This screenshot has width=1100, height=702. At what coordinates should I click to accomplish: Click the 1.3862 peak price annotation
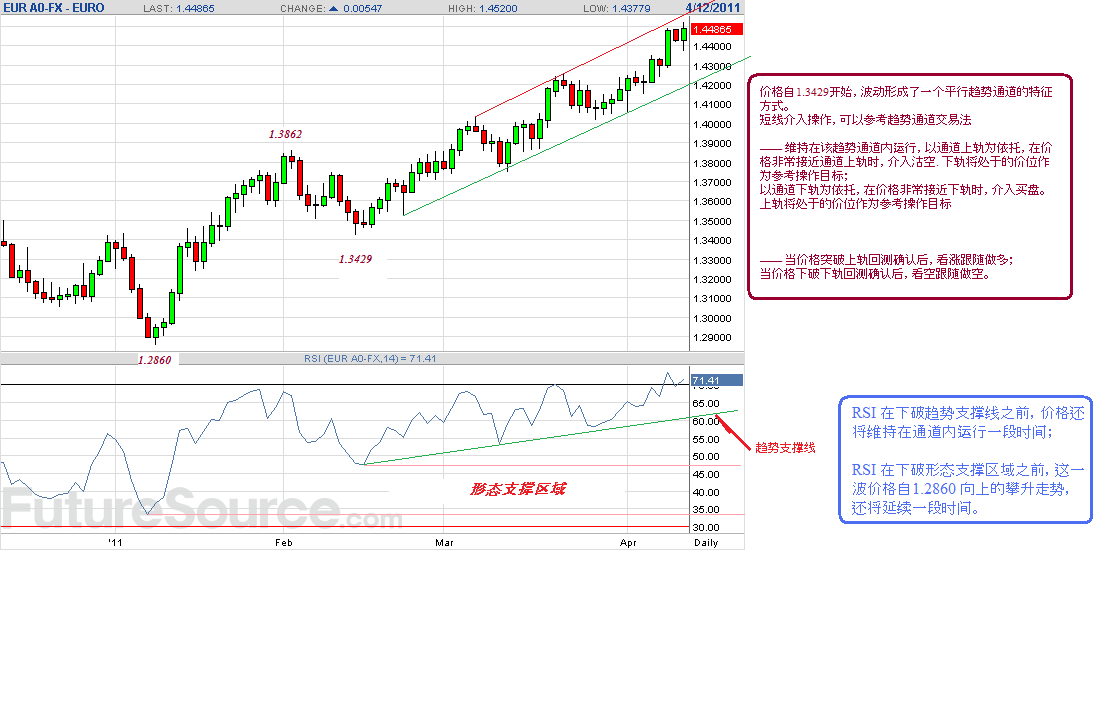tap(286, 134)
